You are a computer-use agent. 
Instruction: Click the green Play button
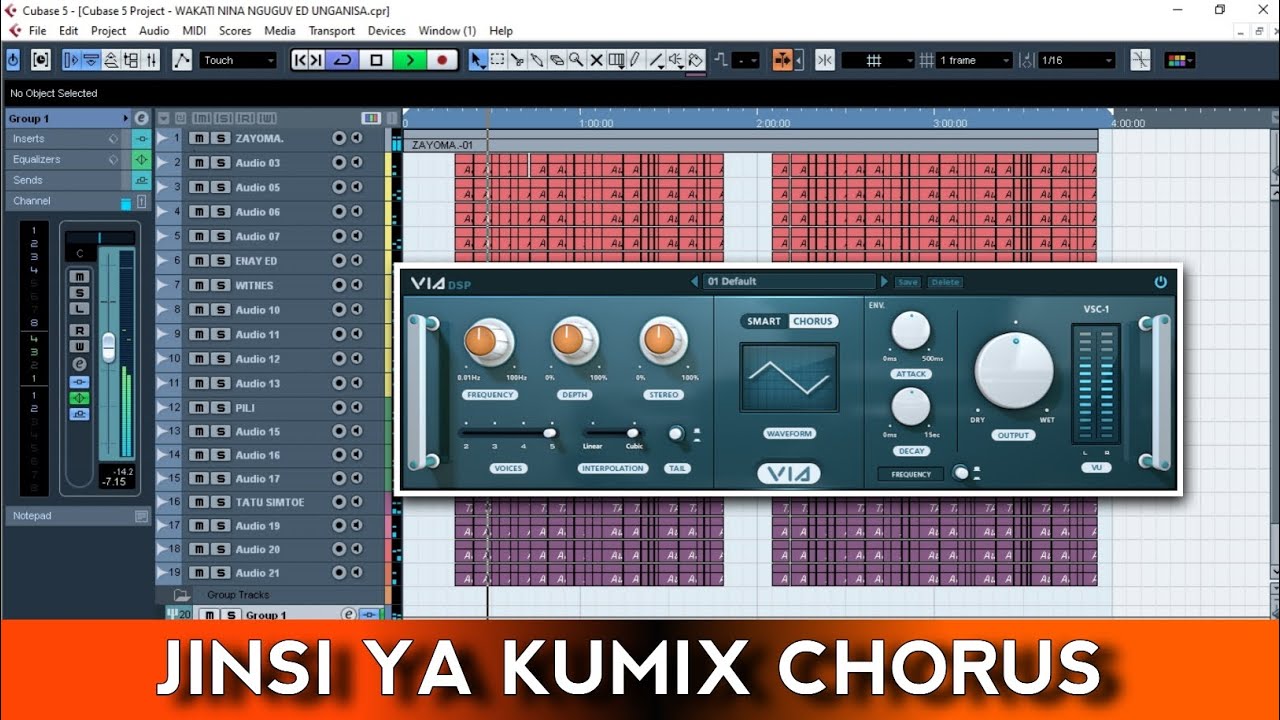coord(409,60)
